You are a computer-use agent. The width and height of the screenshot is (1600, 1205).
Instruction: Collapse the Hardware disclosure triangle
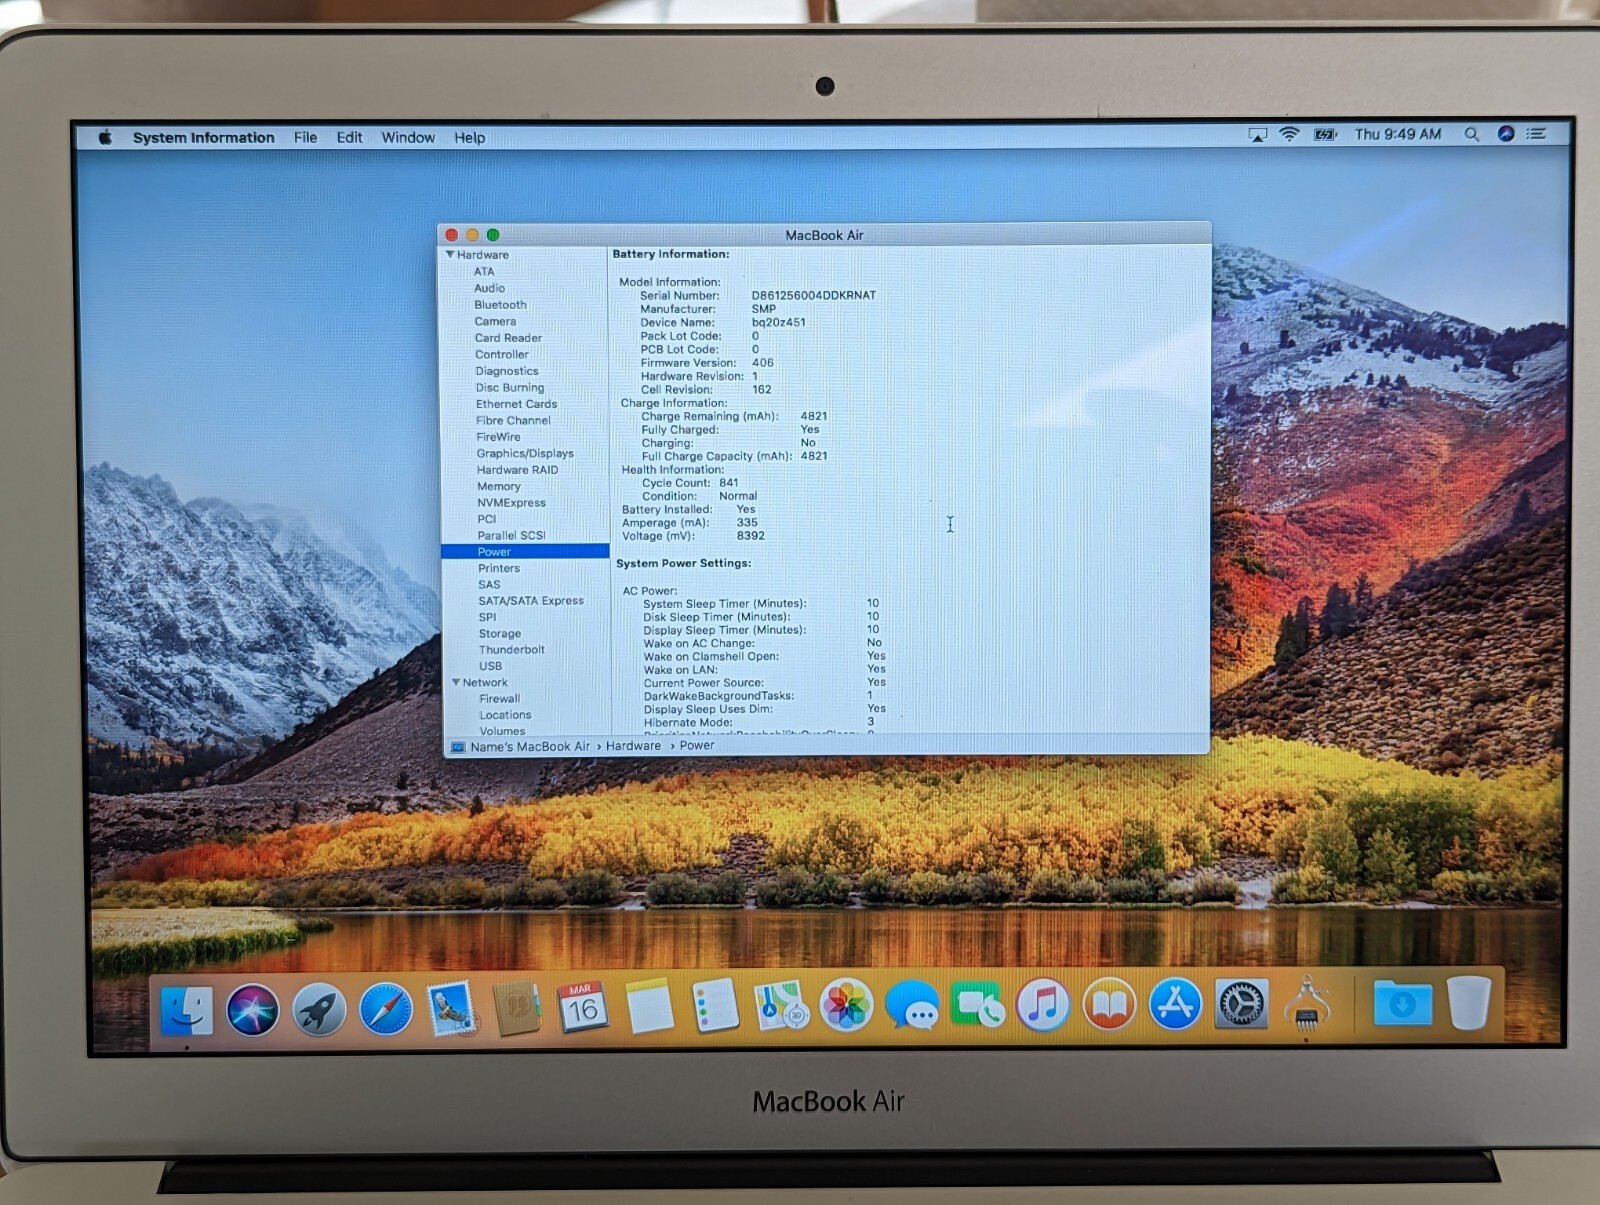pos(450,255)
